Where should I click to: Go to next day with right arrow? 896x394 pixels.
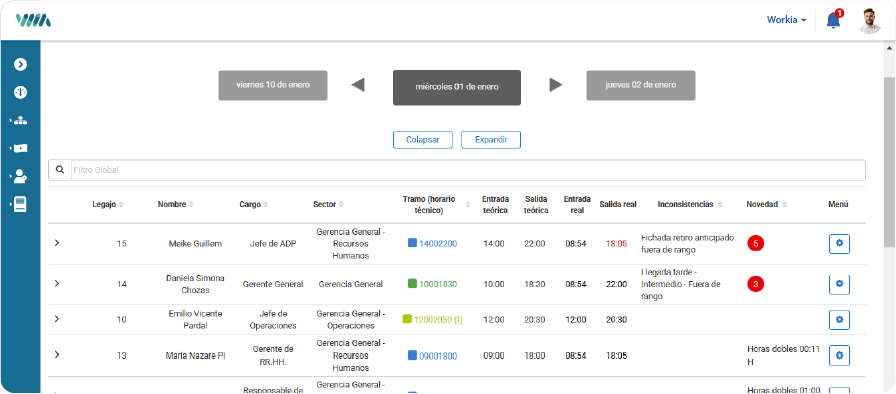tap(555, 85)
